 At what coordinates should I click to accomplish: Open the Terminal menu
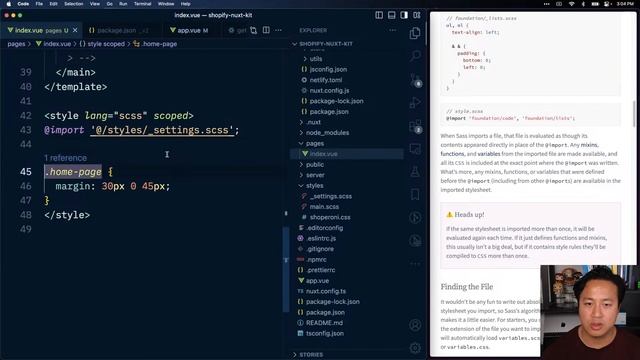click(x=142, y=4)
